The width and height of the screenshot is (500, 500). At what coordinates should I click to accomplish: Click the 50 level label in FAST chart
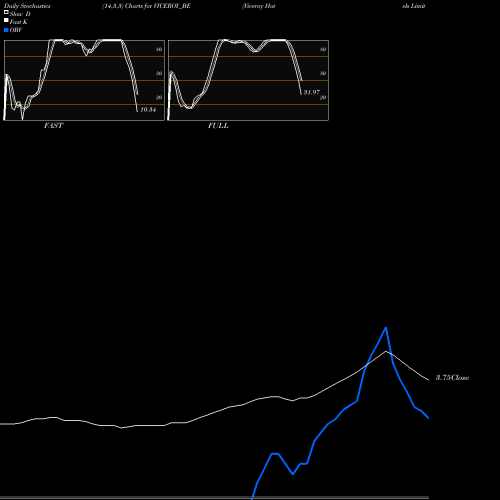159,73
